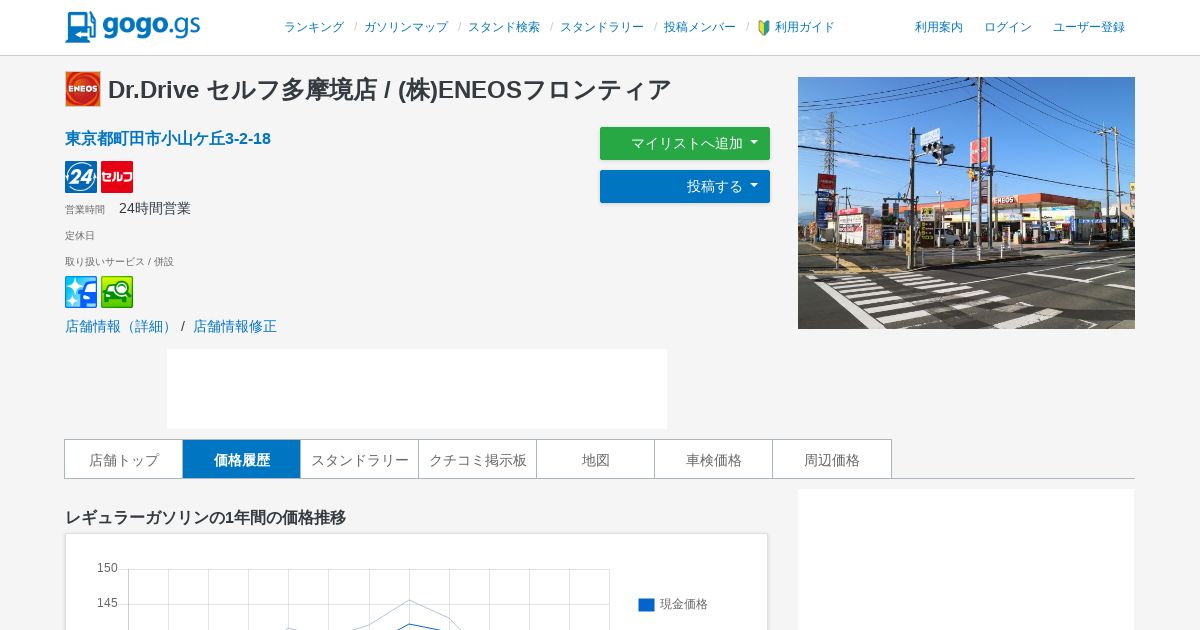Follow the store address link
The width and height of the screenshot is (1200, 630).
click(168, 138)
